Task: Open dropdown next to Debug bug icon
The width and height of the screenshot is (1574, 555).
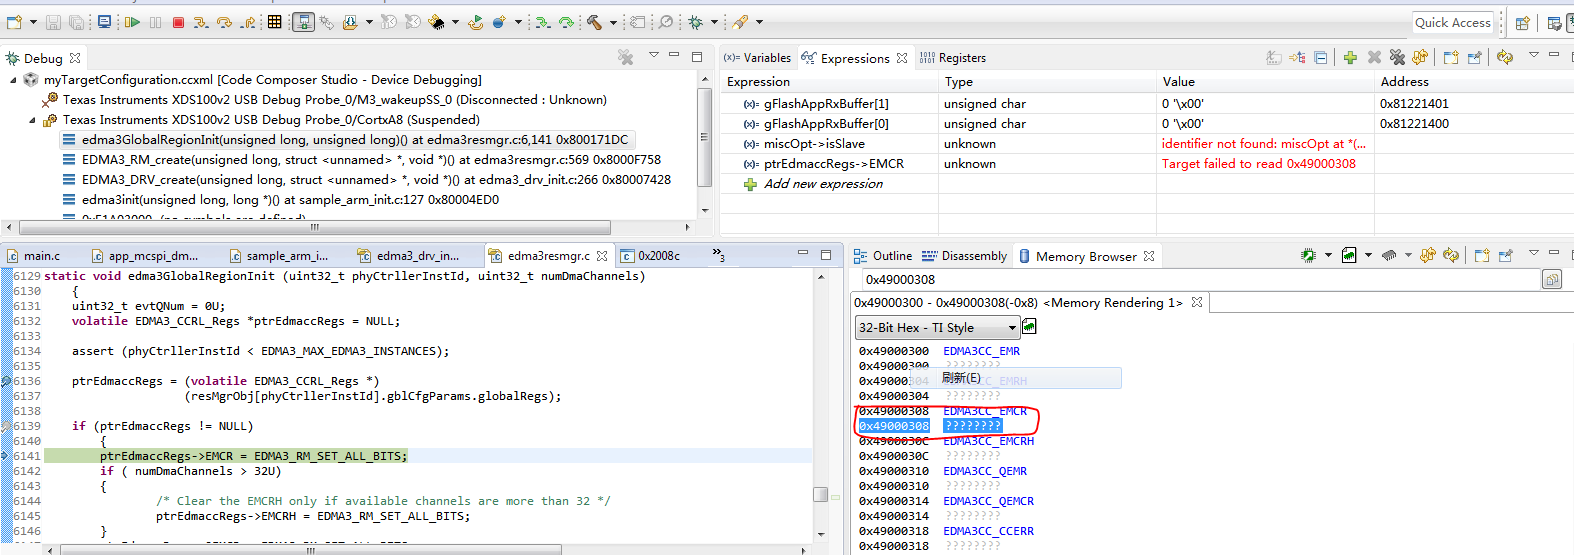Action: pyautogui.click(x=713, y=22)
